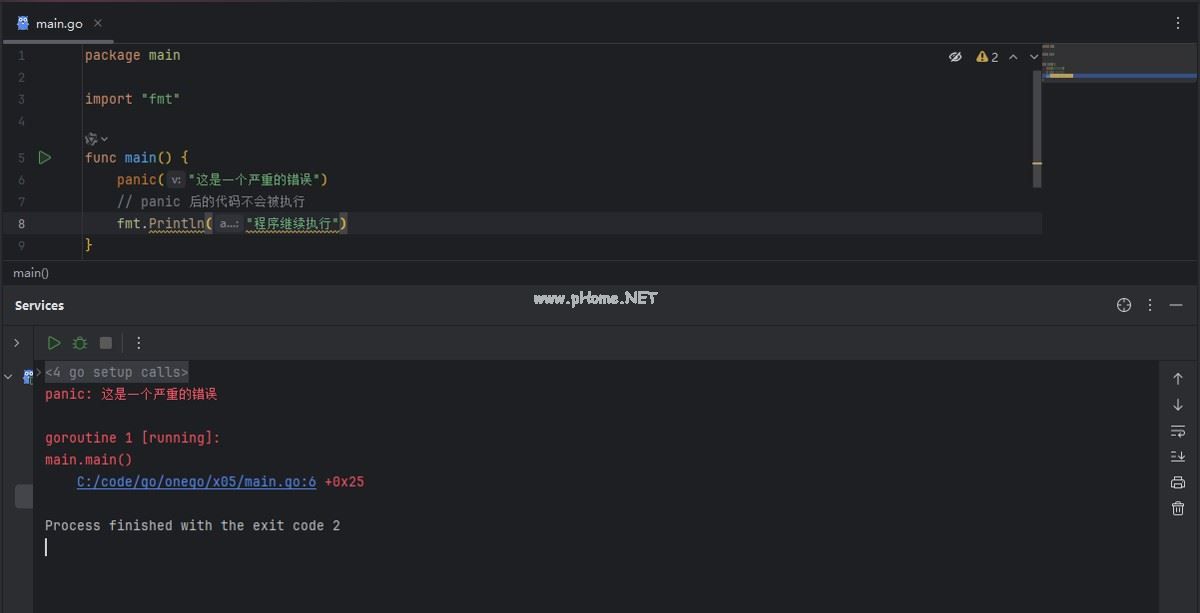Open the AI actions dropdown above func main

coord(96,139)
